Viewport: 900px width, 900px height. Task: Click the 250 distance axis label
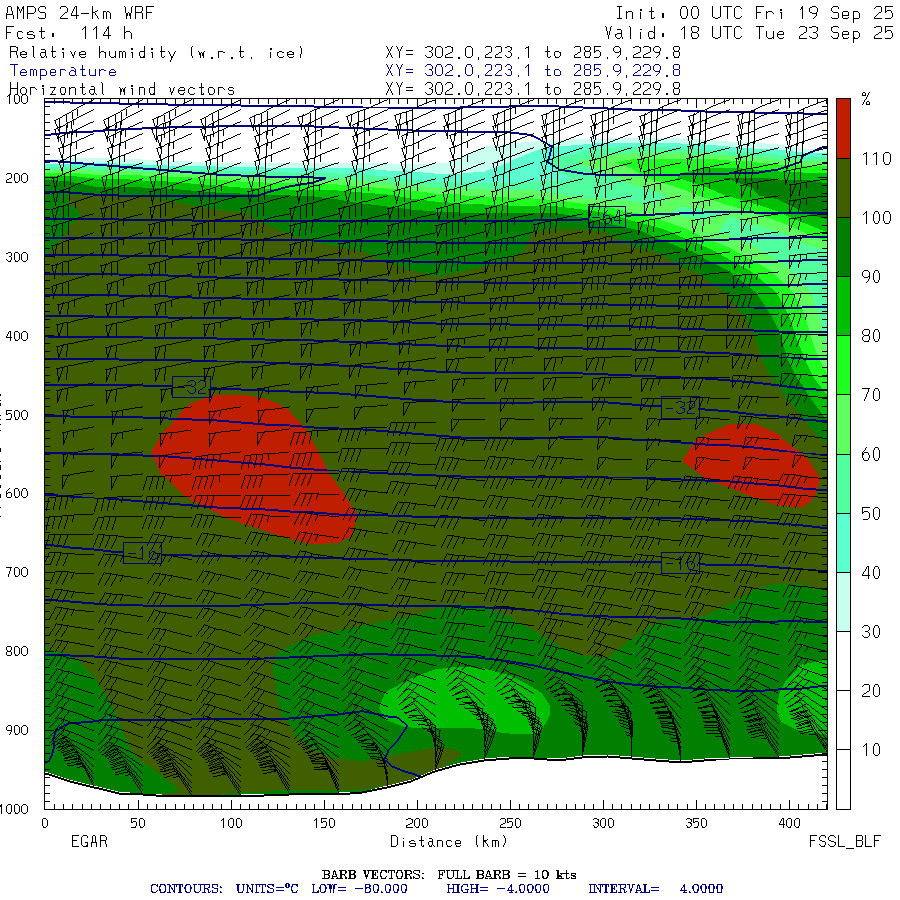click(510, 823)
